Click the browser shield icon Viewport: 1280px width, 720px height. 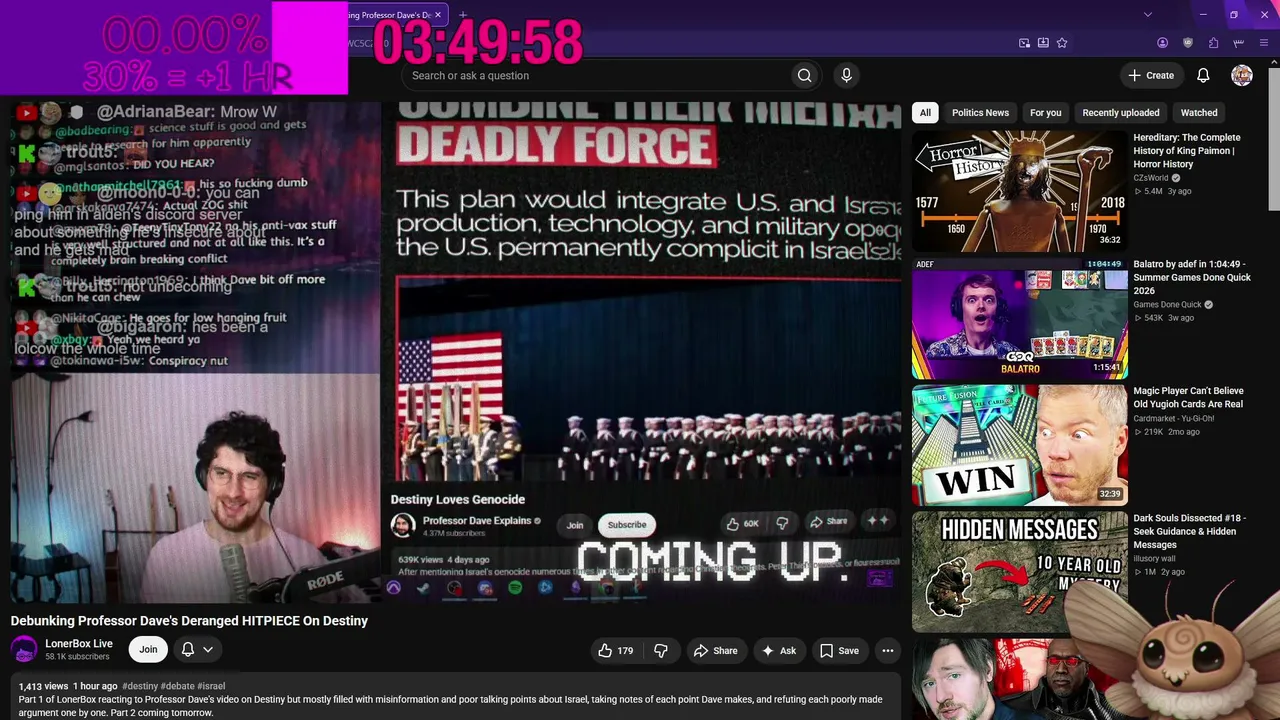pos(1188,43)
